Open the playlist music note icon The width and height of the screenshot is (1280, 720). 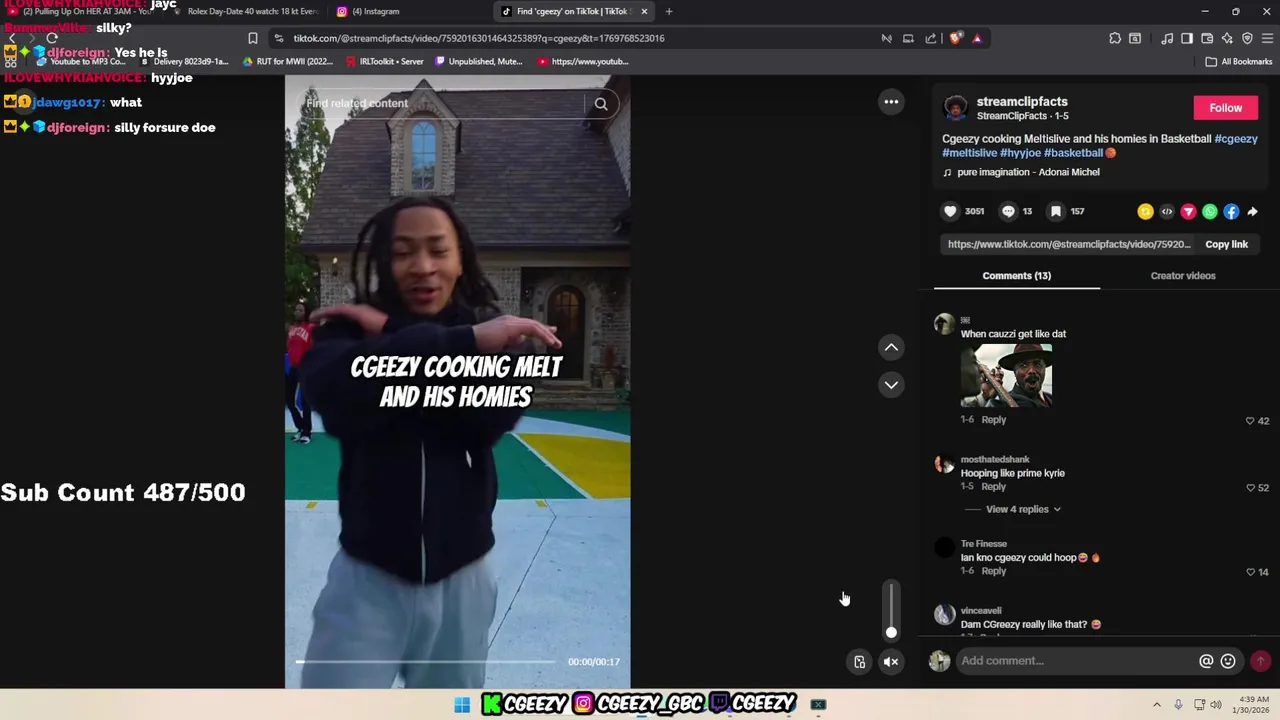(1167, 38)
